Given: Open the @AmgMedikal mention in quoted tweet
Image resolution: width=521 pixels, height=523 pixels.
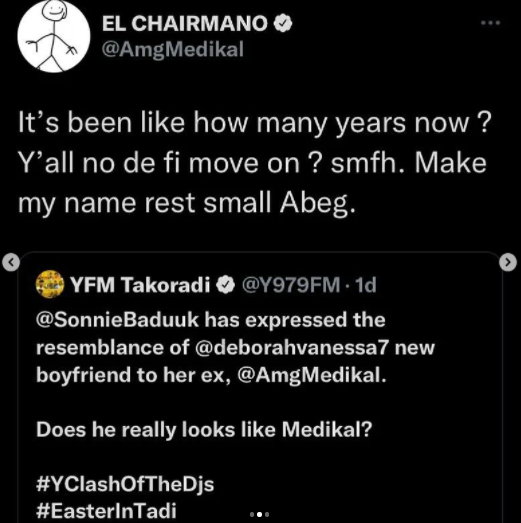Looking at the screenshot, I should coord(312,375).
